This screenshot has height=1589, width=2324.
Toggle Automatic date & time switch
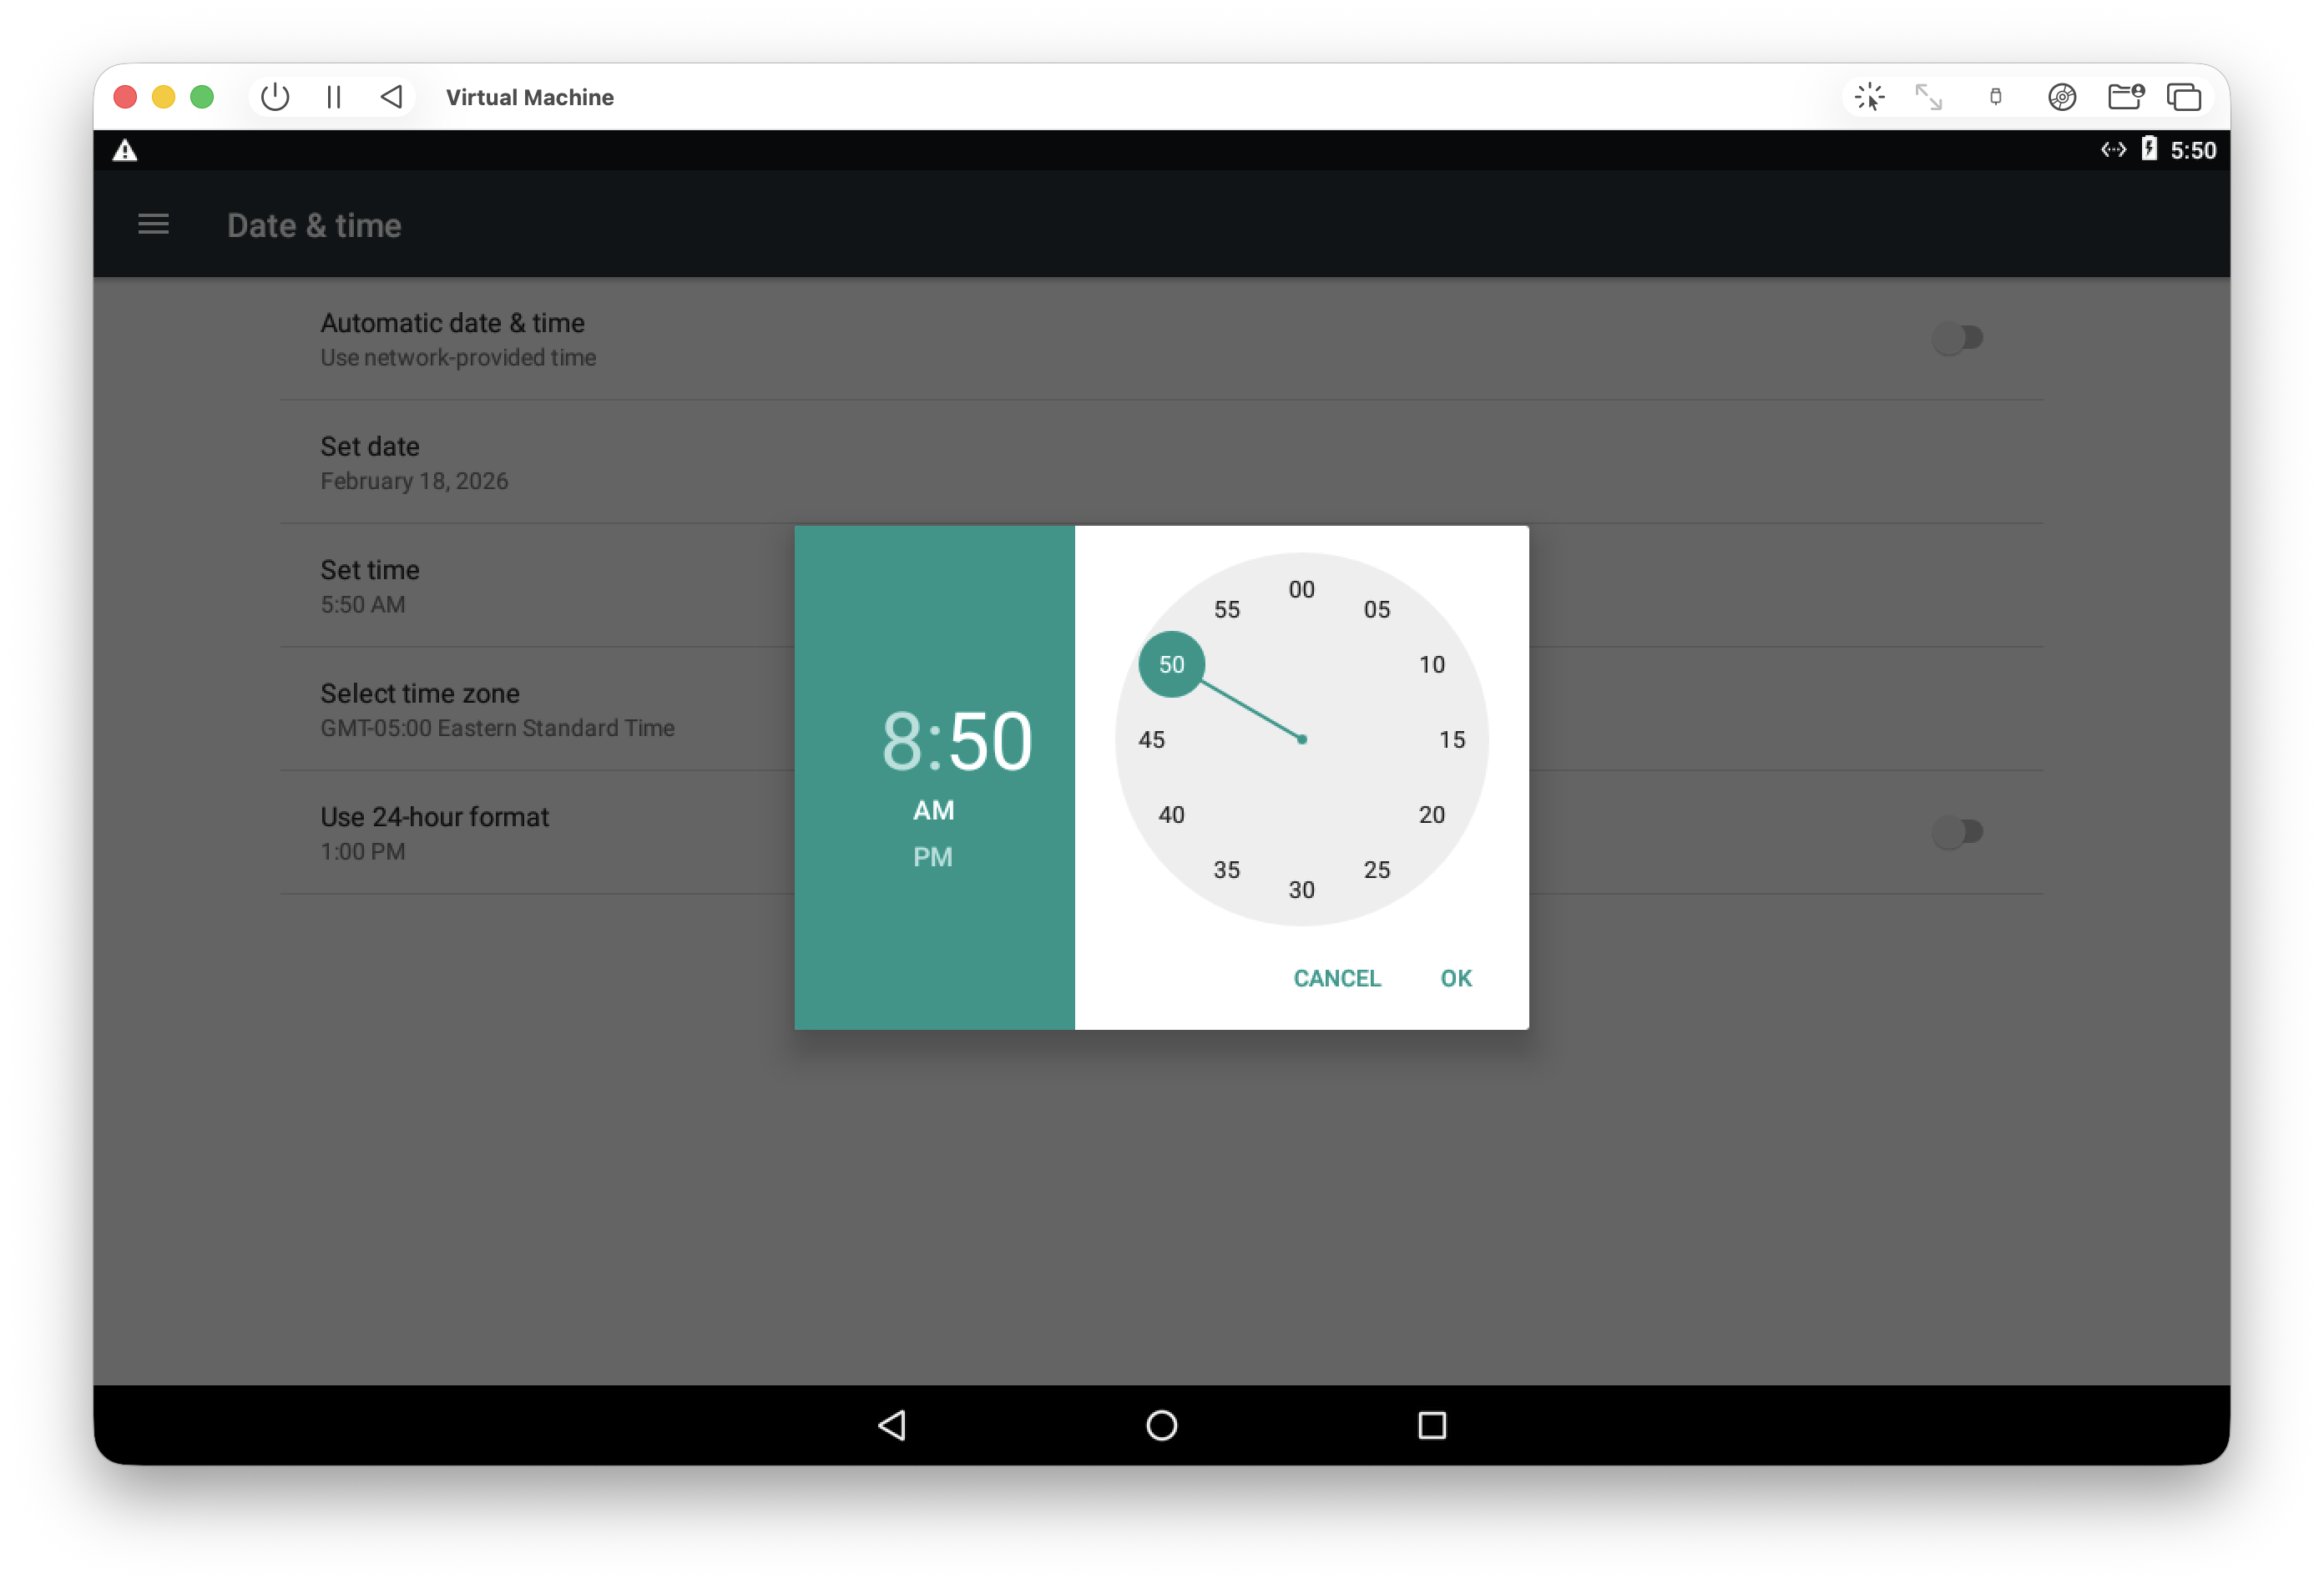pos(1957,339)
